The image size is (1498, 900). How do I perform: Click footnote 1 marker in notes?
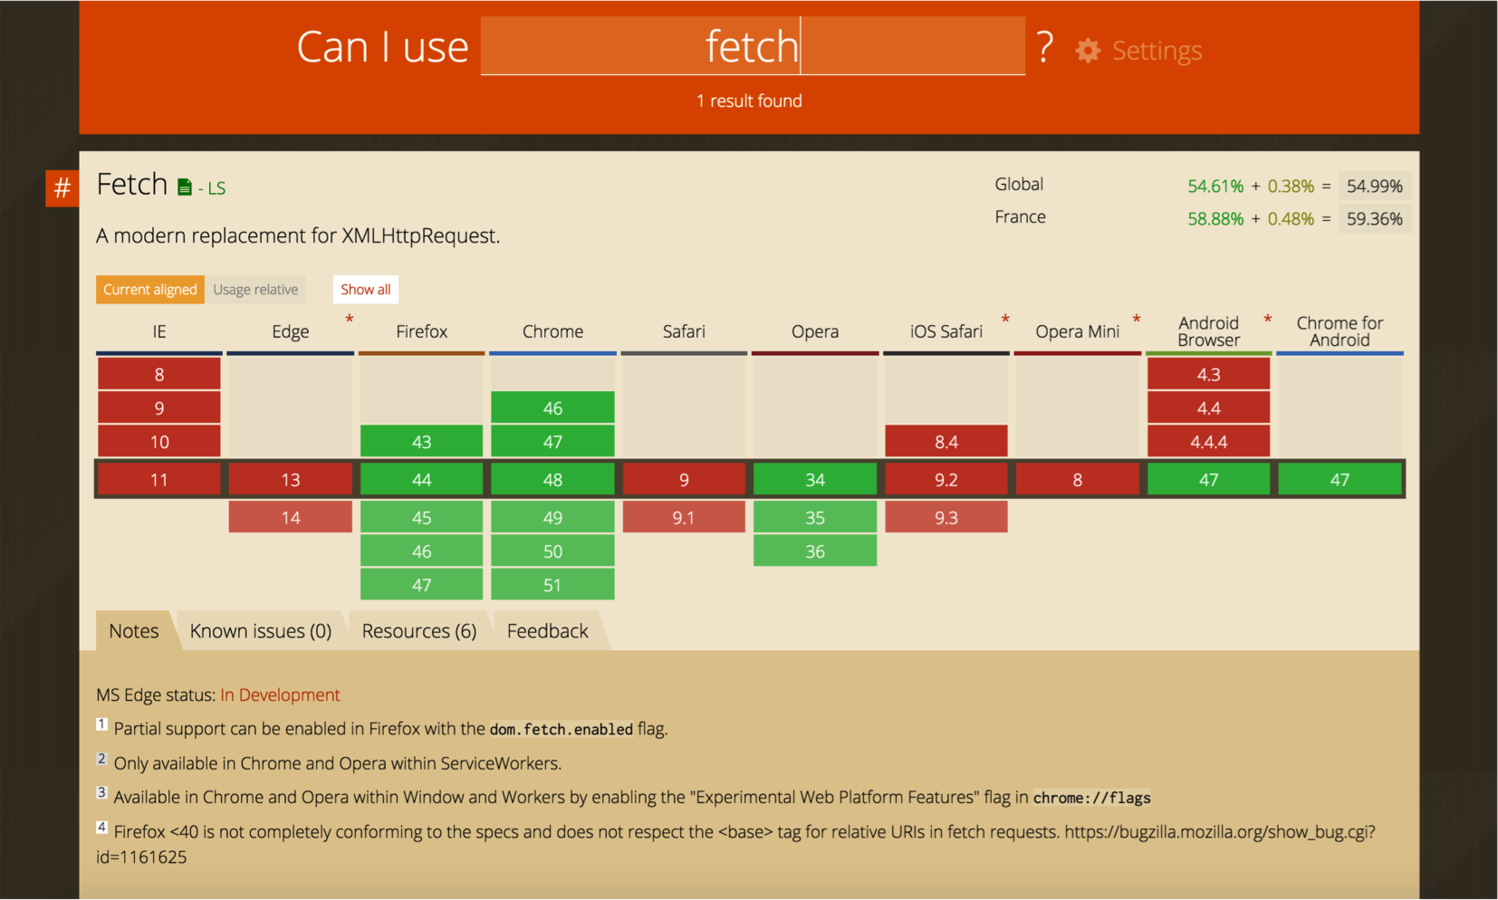101,724
